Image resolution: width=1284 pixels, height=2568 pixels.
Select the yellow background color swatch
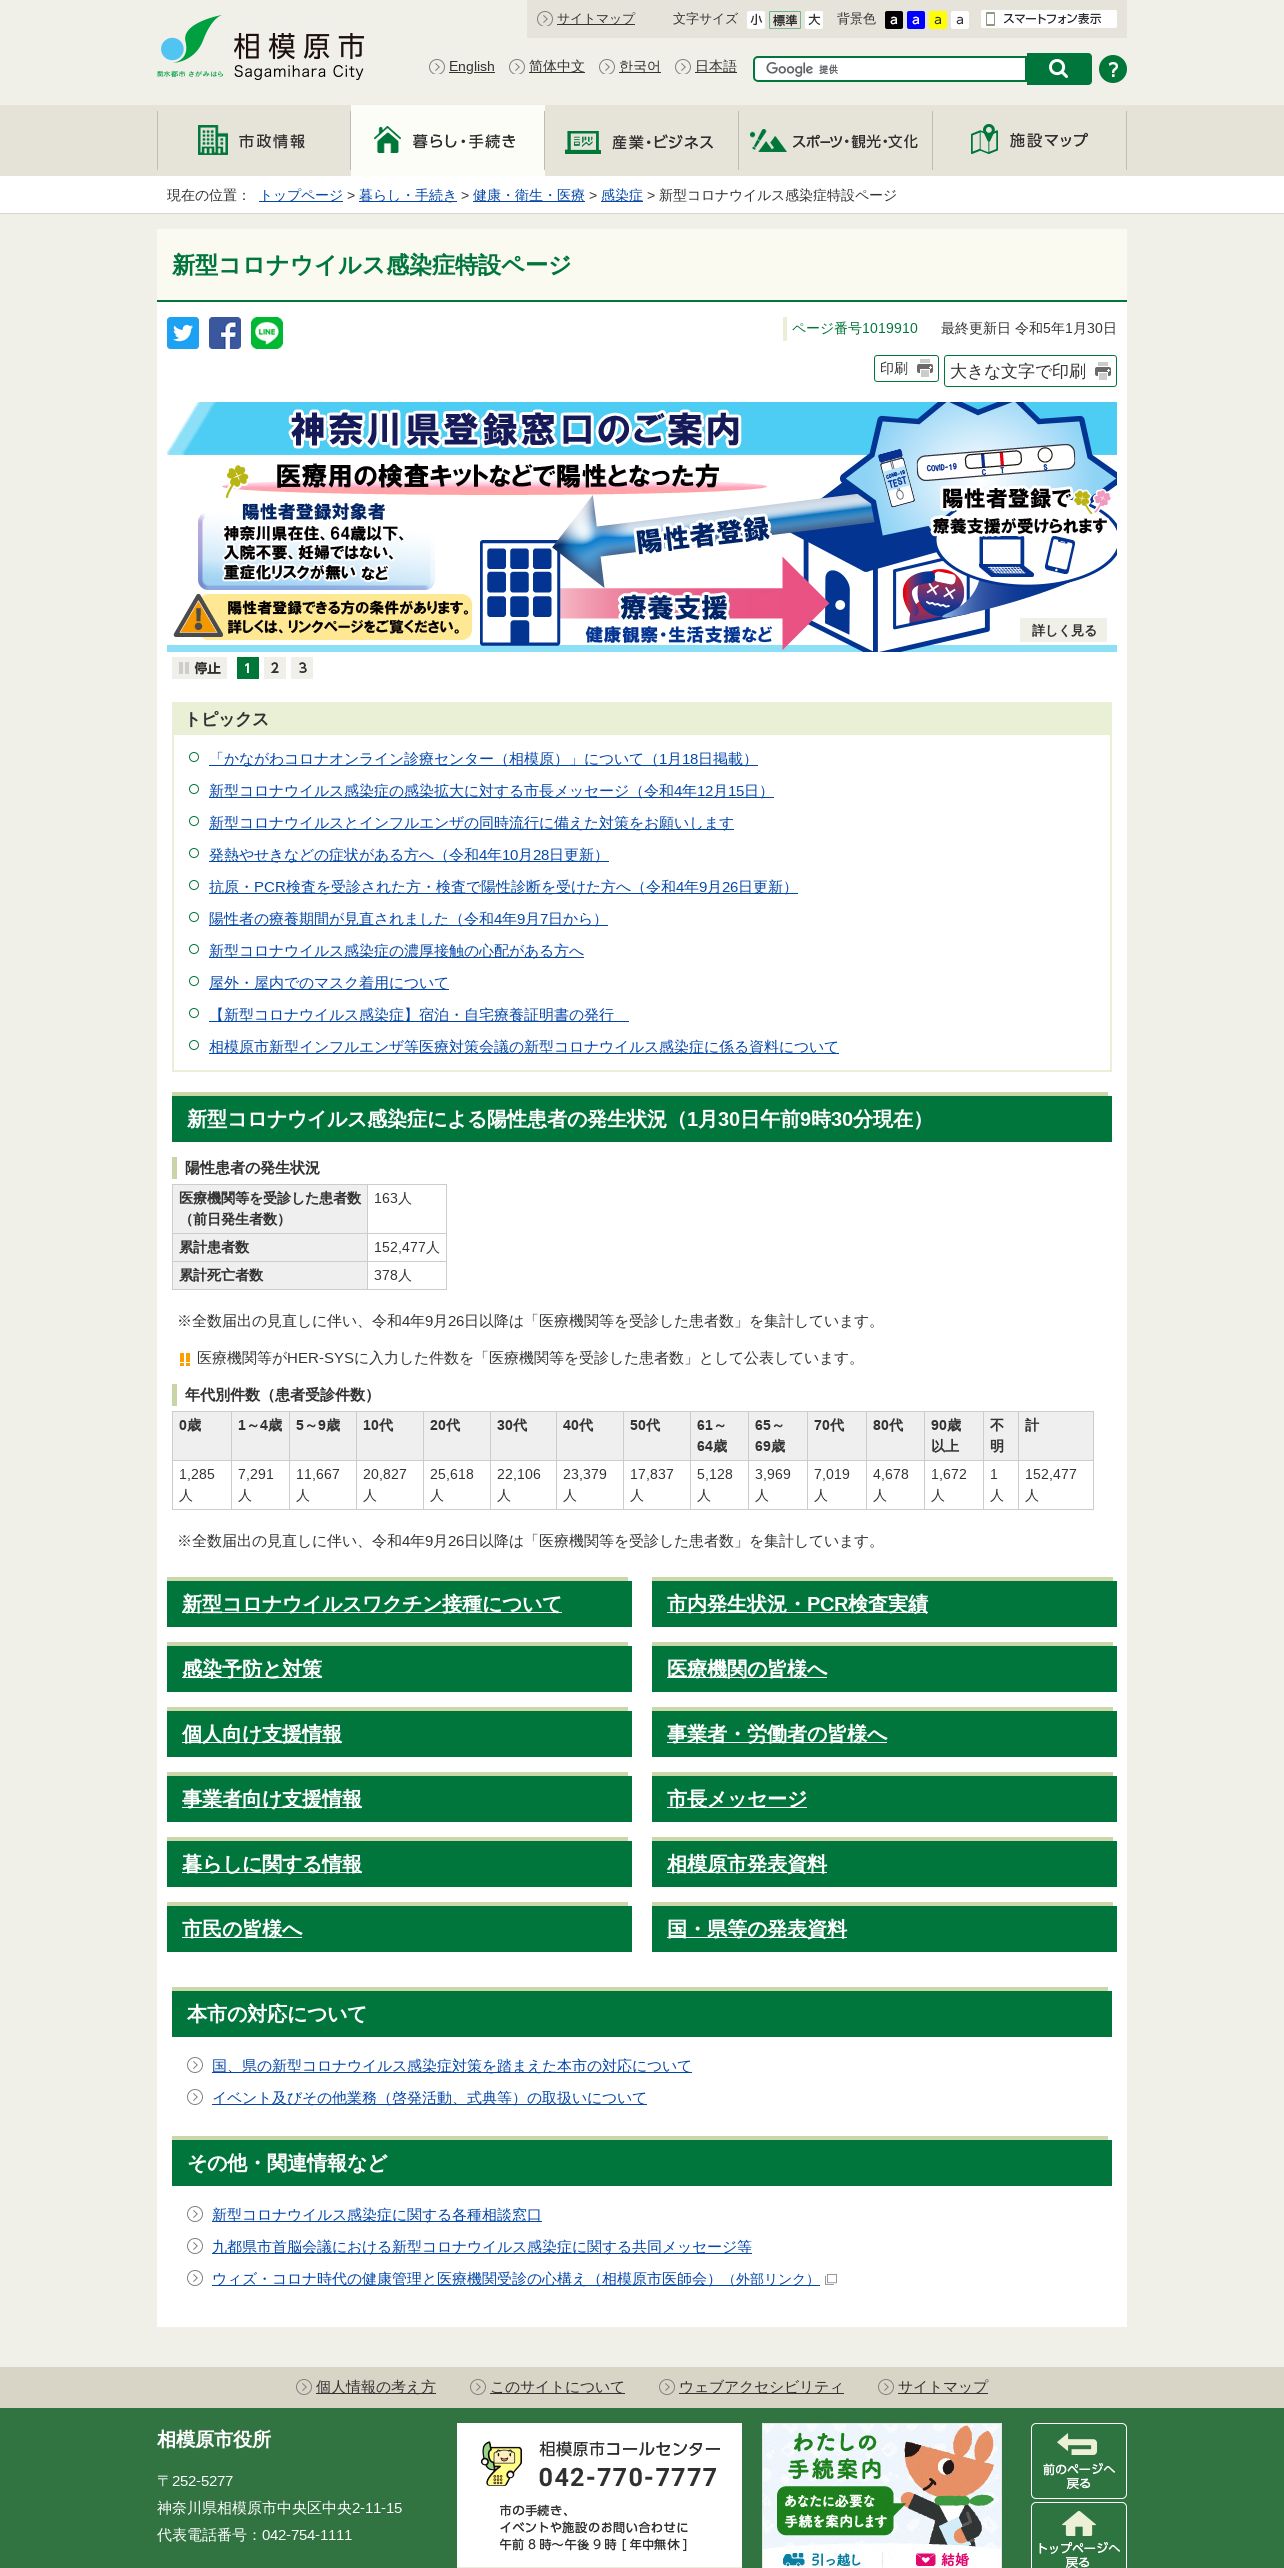point(937,20)
